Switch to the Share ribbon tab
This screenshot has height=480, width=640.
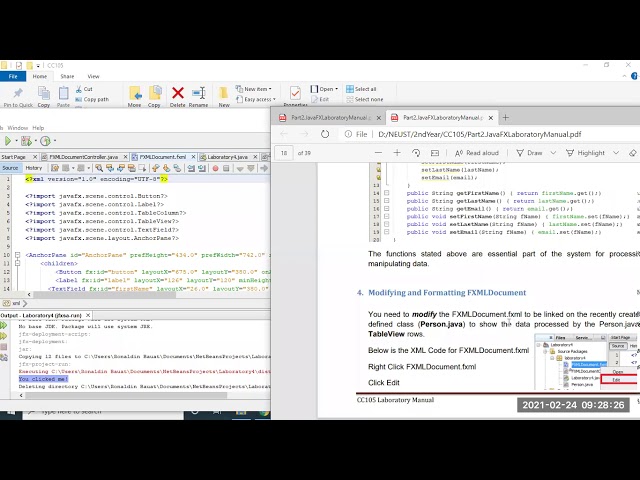67,76
